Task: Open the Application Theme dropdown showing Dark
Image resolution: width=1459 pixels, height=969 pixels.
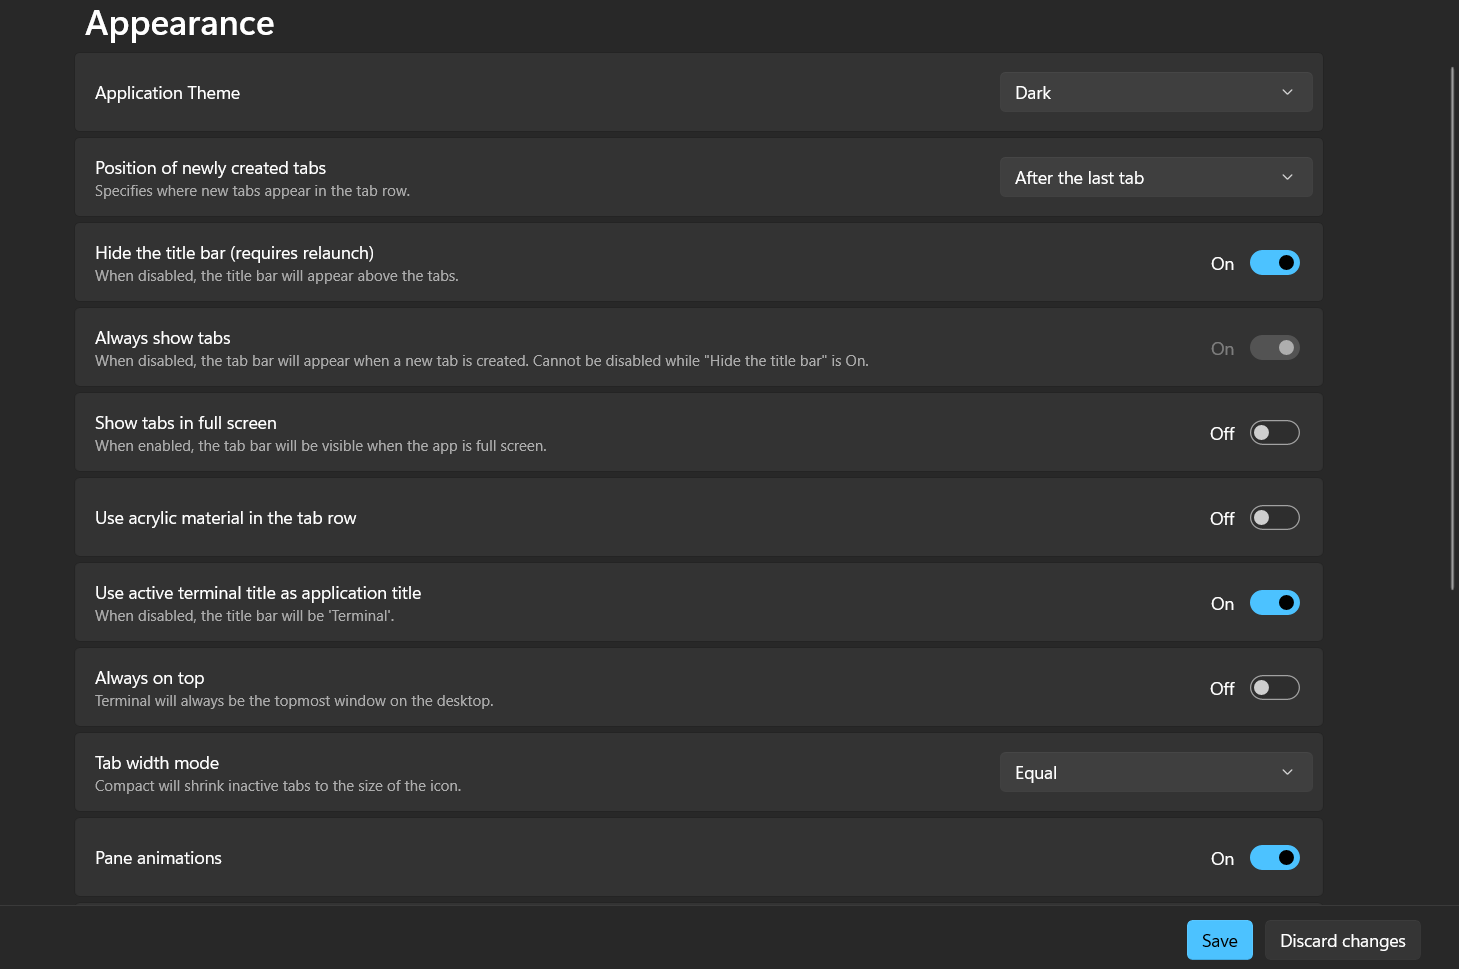Action: tap(1156, 92)
